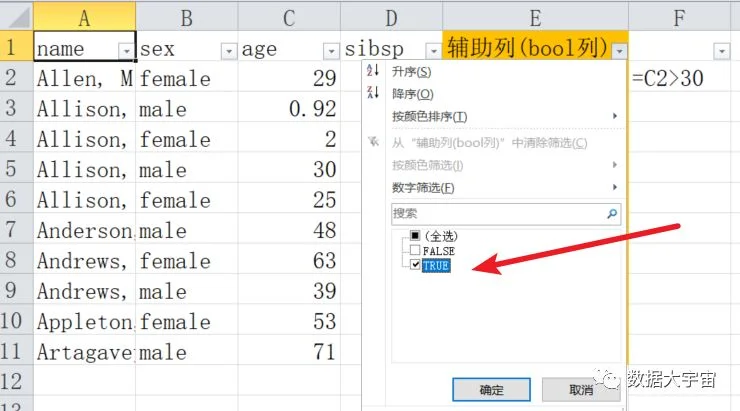Screen dimensions: 740x411
Task: Open the 辅助列(bool列) filter dropdown
Action: coord(620,50)
